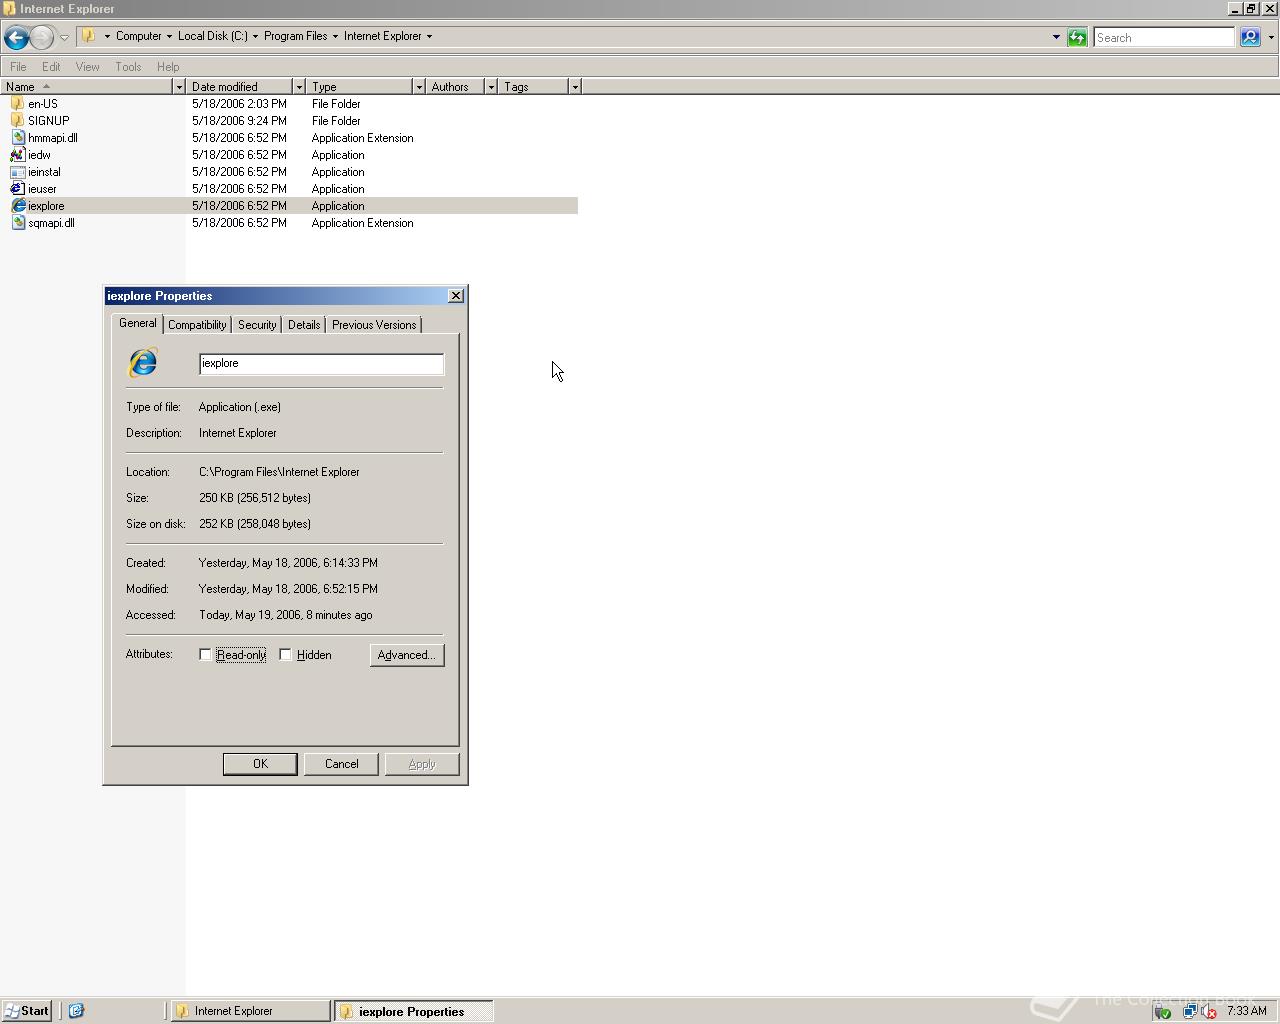Click the blue Back navigation arrow

pos(16,37)
